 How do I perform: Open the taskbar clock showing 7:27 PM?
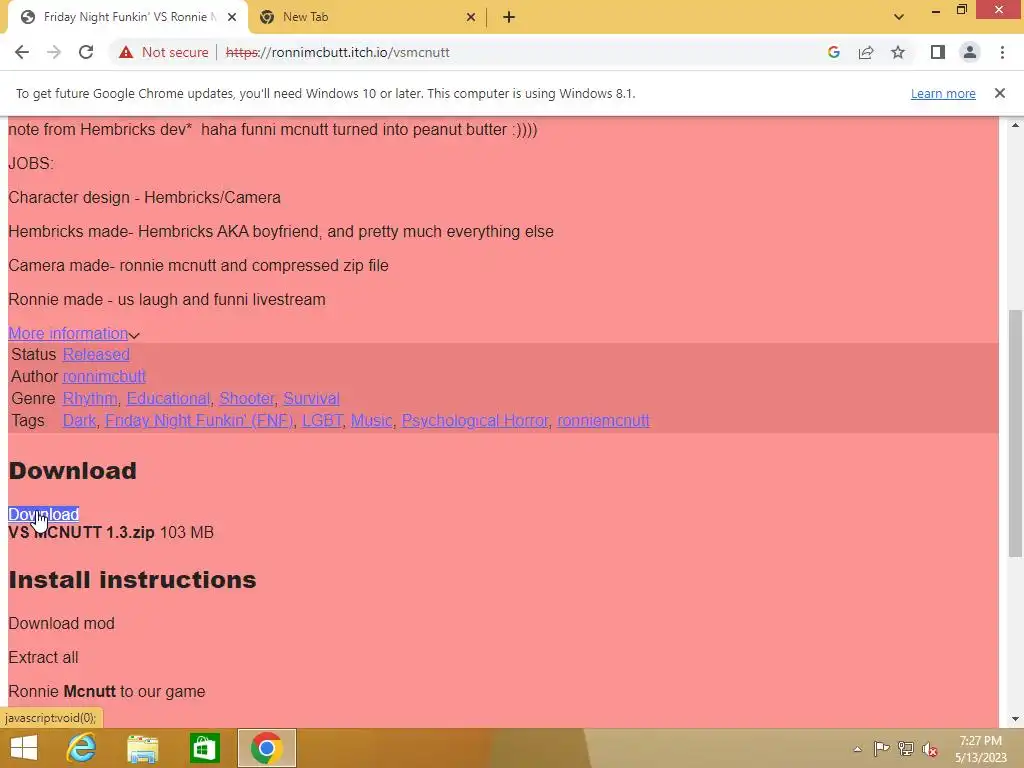coord(980,749)
